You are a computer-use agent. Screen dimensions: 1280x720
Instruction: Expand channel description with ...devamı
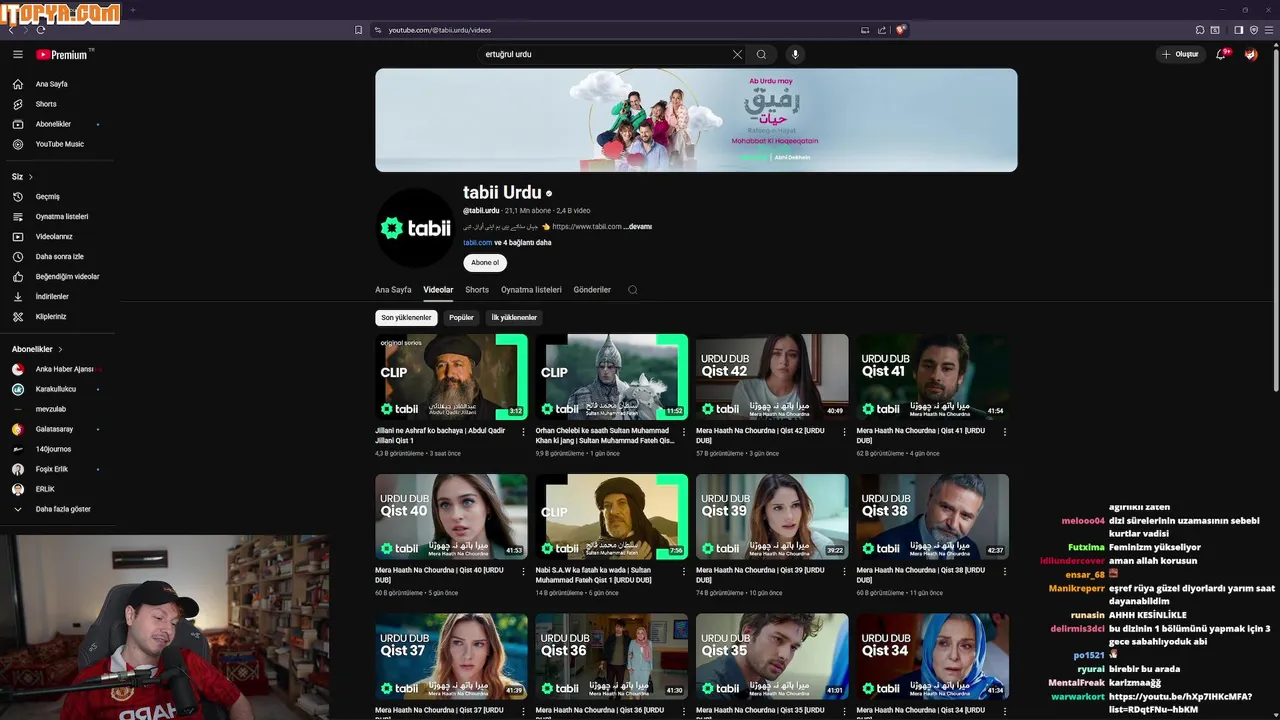point(638,227)
